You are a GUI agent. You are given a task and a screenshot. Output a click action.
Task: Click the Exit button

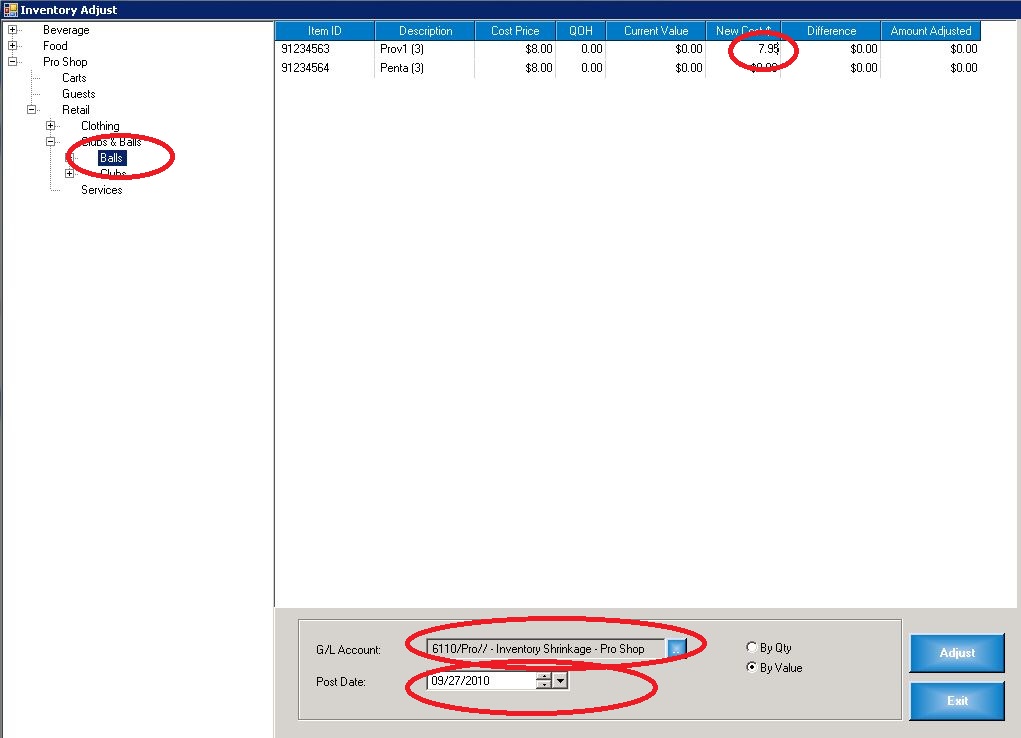(957, 701)
